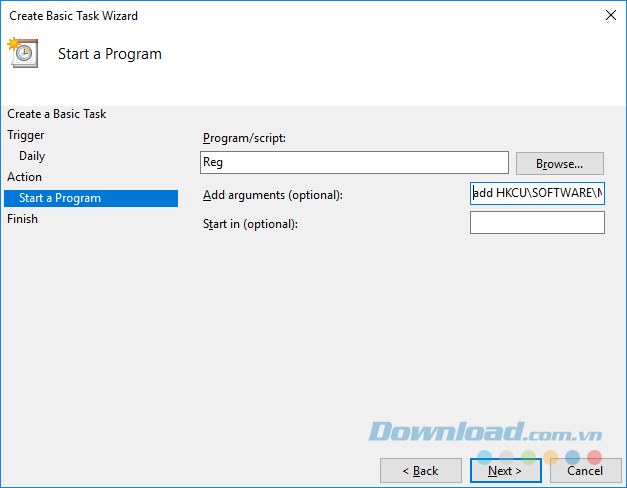
Task: Select the highlighted Start a Program step
Action: (60, 198)
